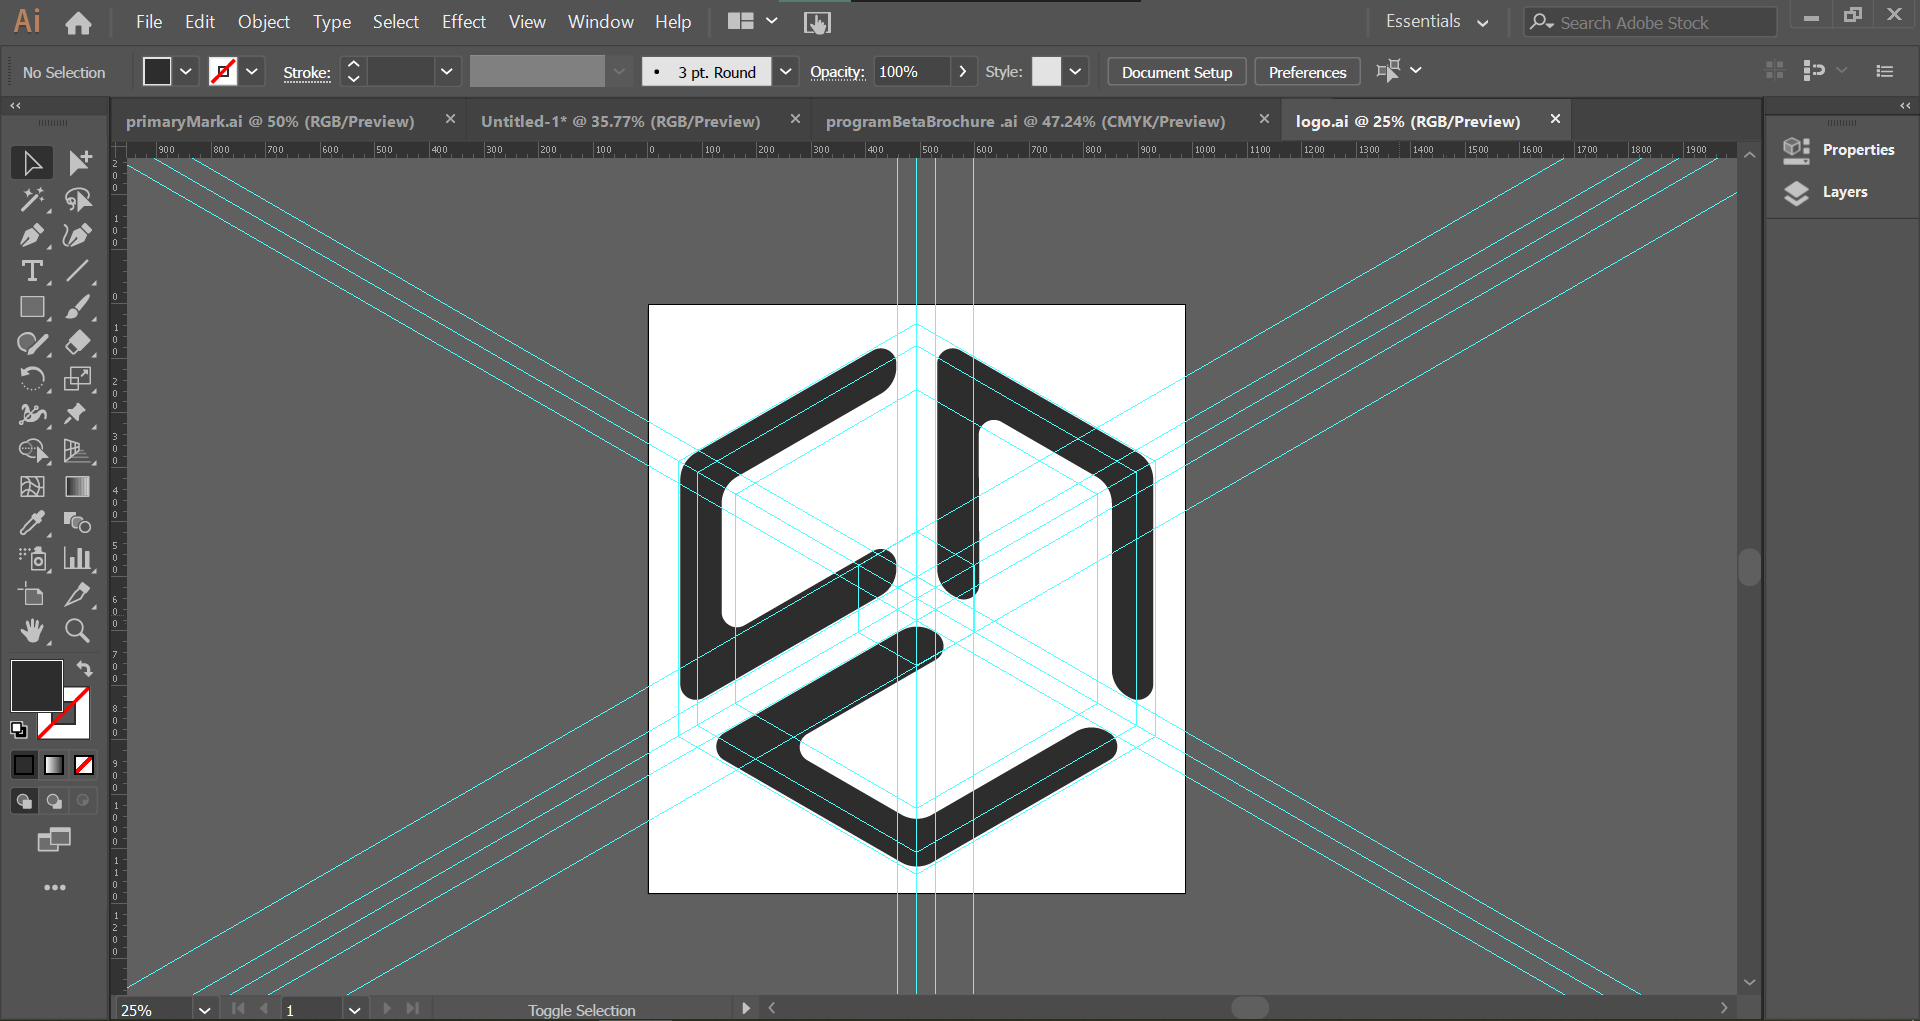The width and height of the screenshot is (1920, 1021).
Task: Open Preferences from the control bar
Action: [1306, 71]
